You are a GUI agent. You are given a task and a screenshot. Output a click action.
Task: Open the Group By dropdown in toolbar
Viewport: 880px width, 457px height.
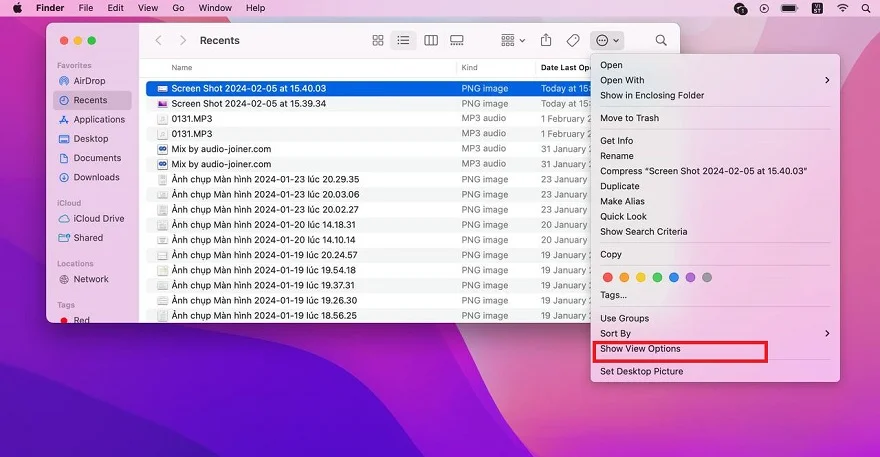coord(514,41)
